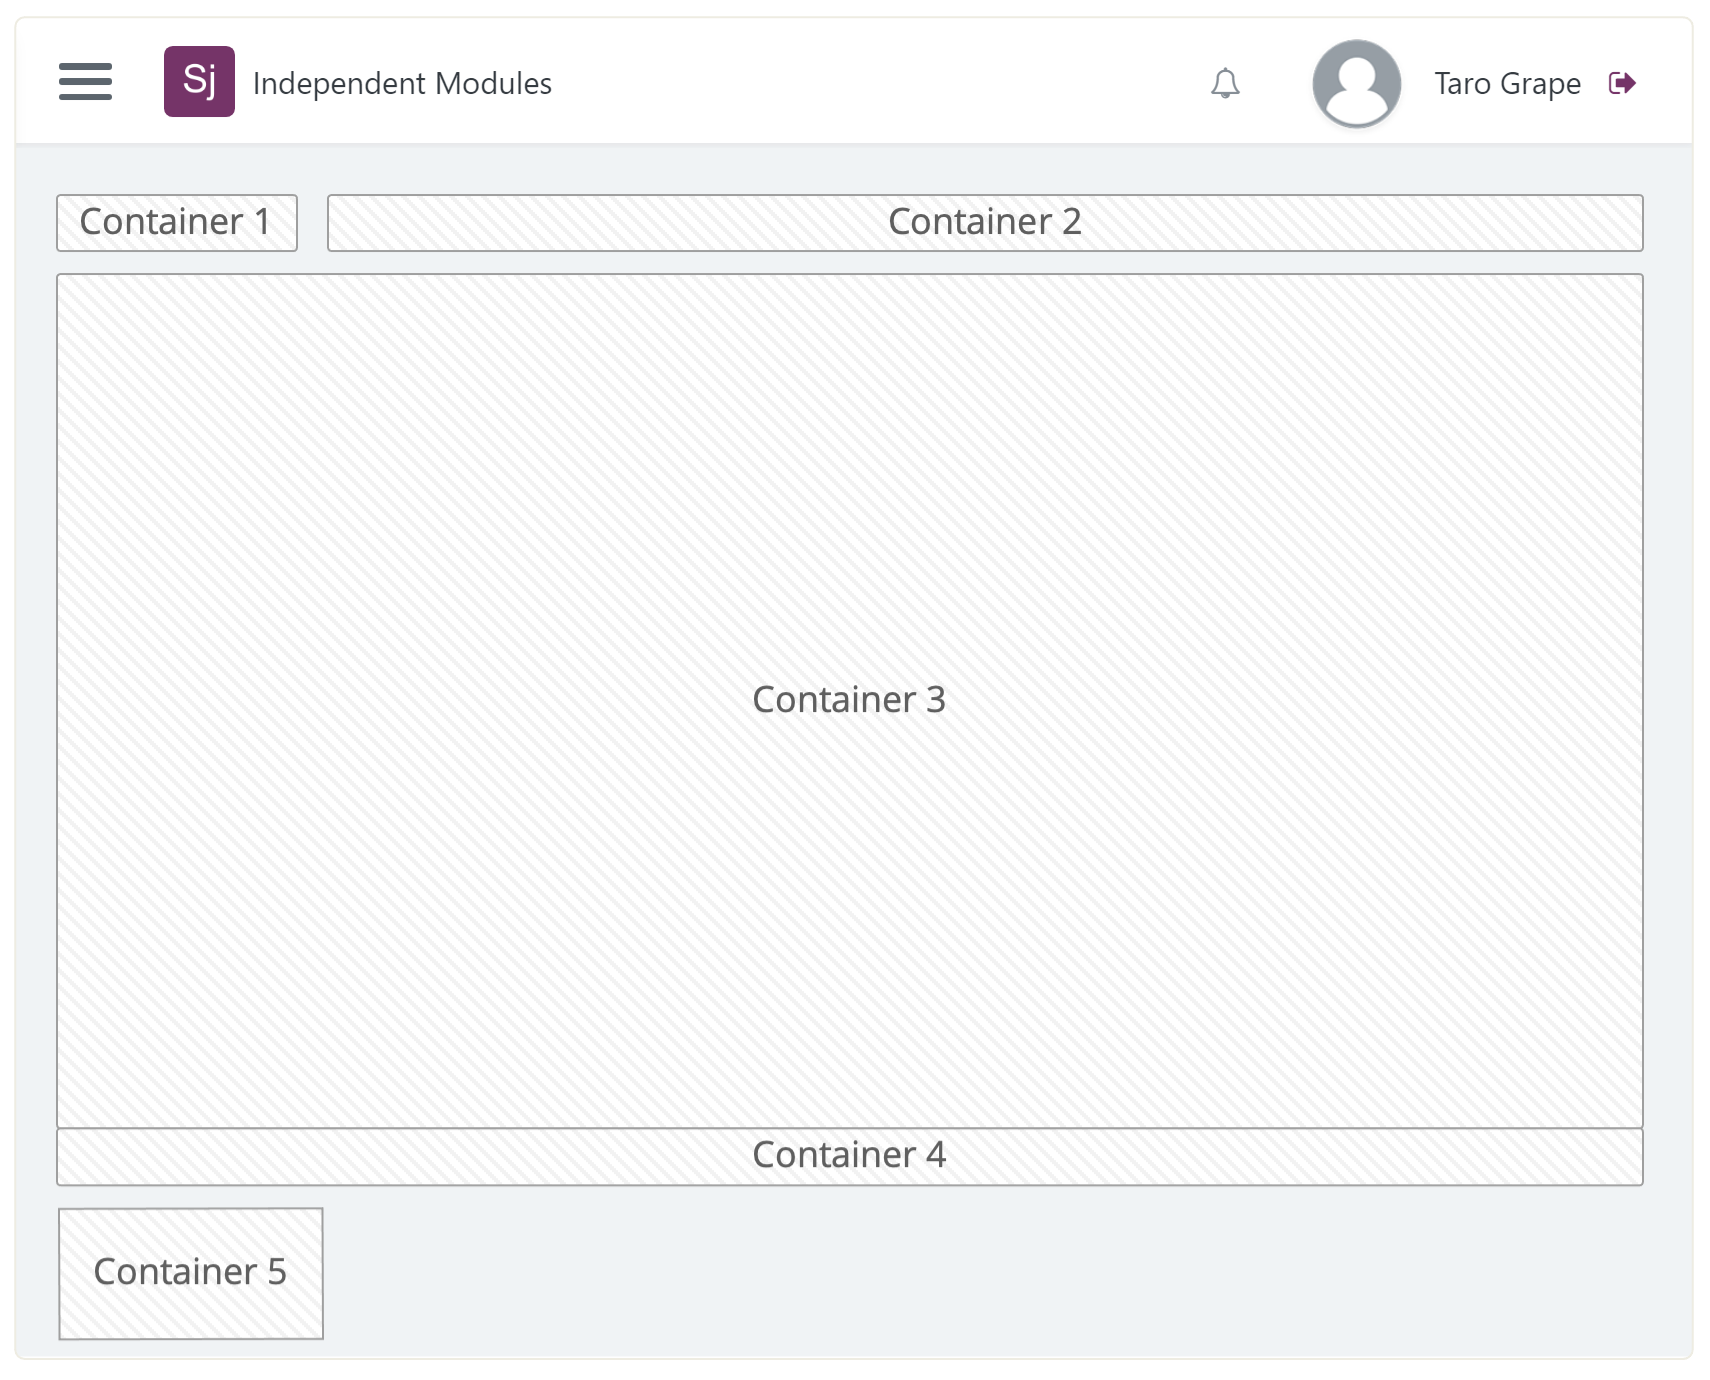Select the Independent Modules title
1710x1380 pixels.
[x=402, y=83]
